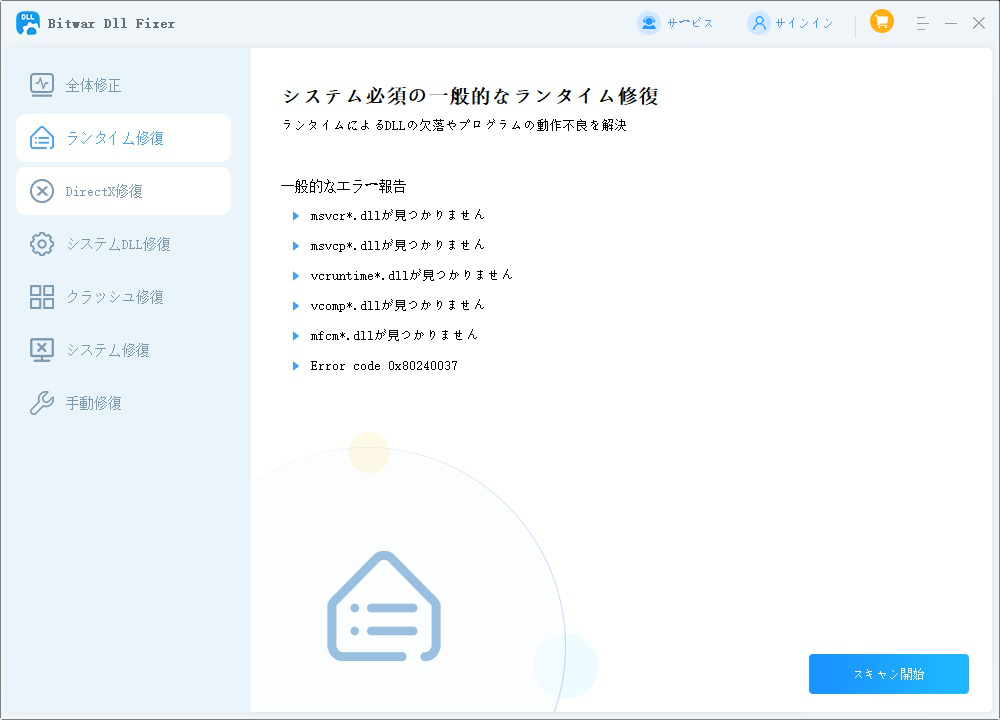The image size is (1000, 720).
Task: Click the サインイン user avatar icon
Action: (x=759, y=23)
